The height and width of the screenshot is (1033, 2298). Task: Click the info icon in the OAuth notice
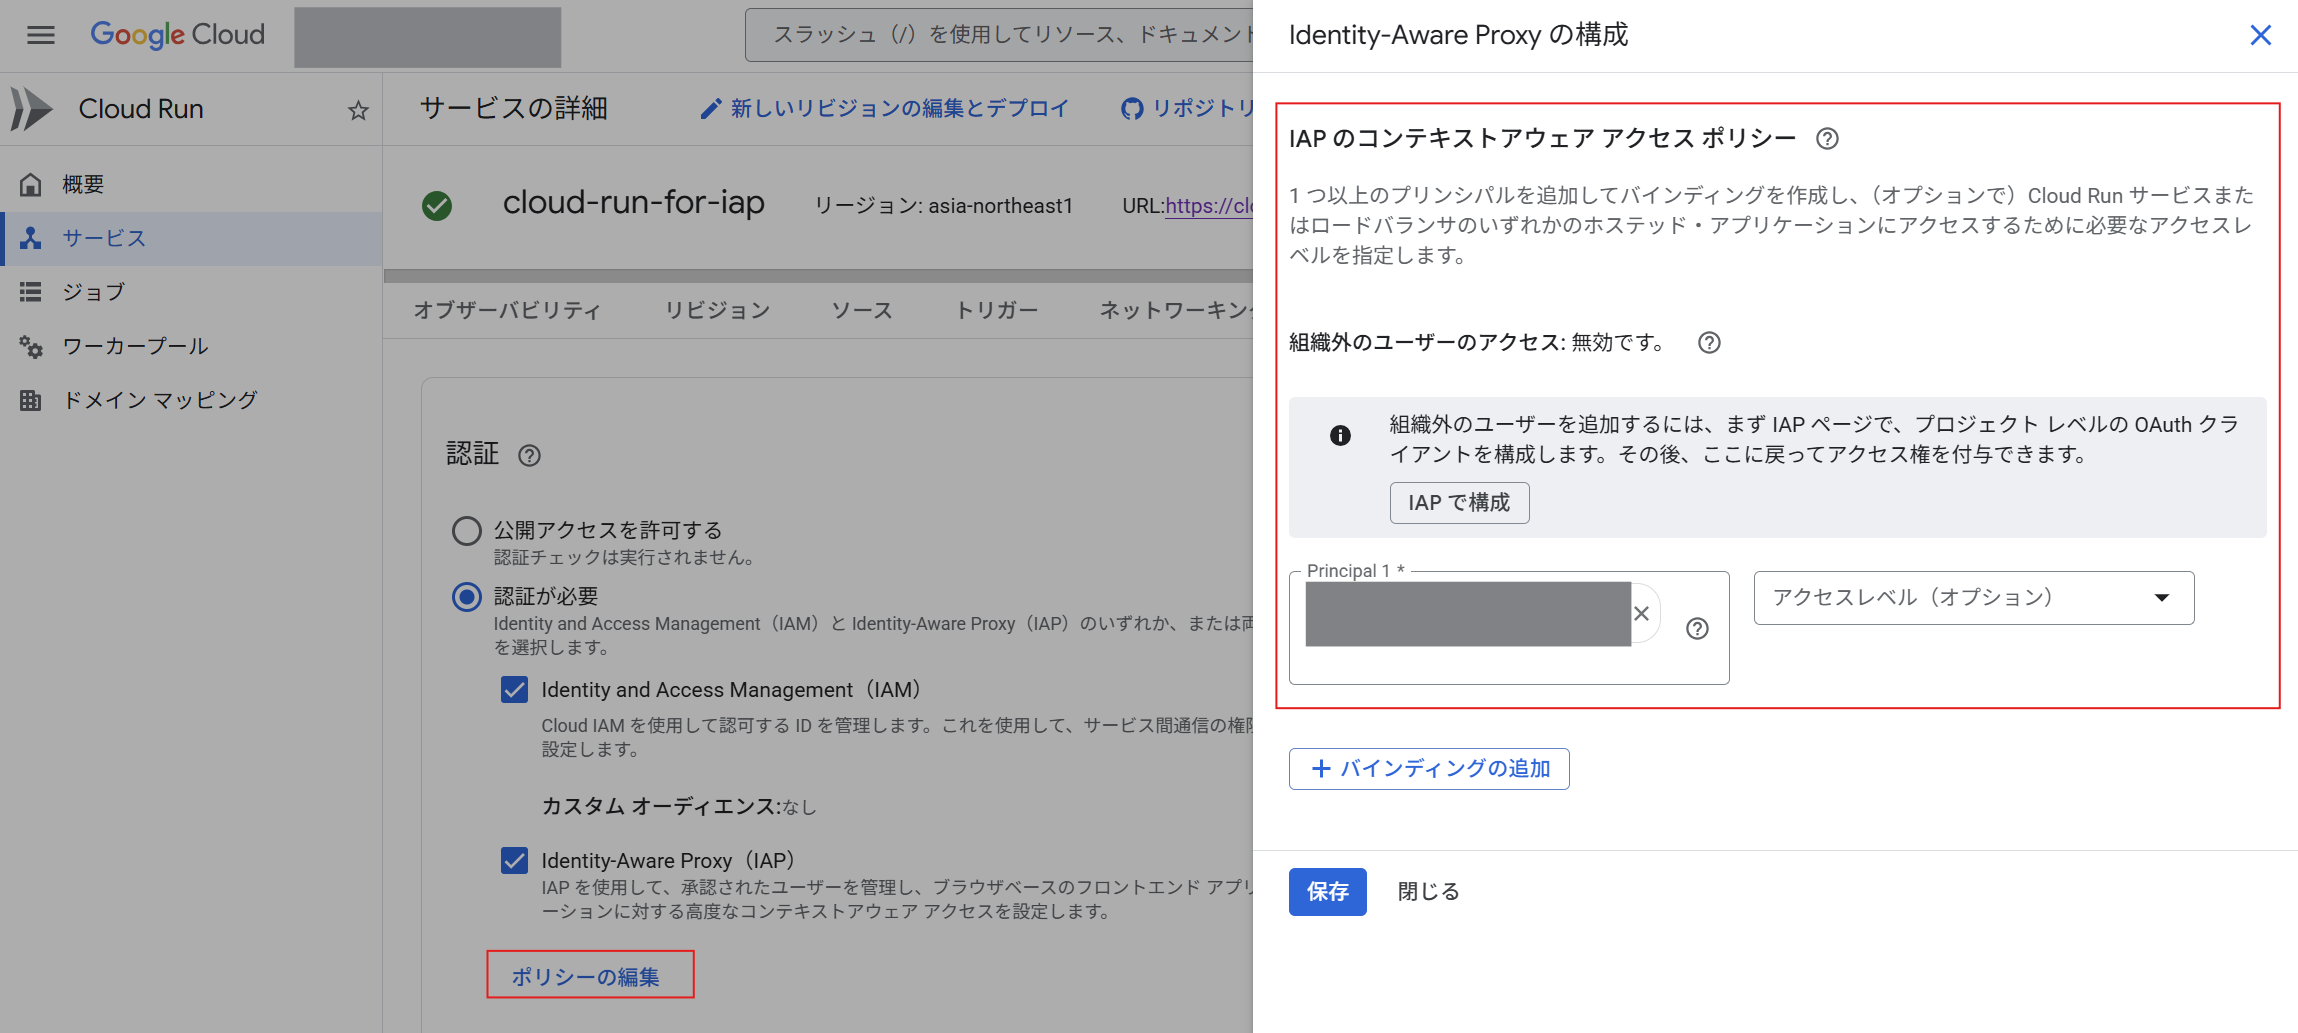(x=1341, y=436)
